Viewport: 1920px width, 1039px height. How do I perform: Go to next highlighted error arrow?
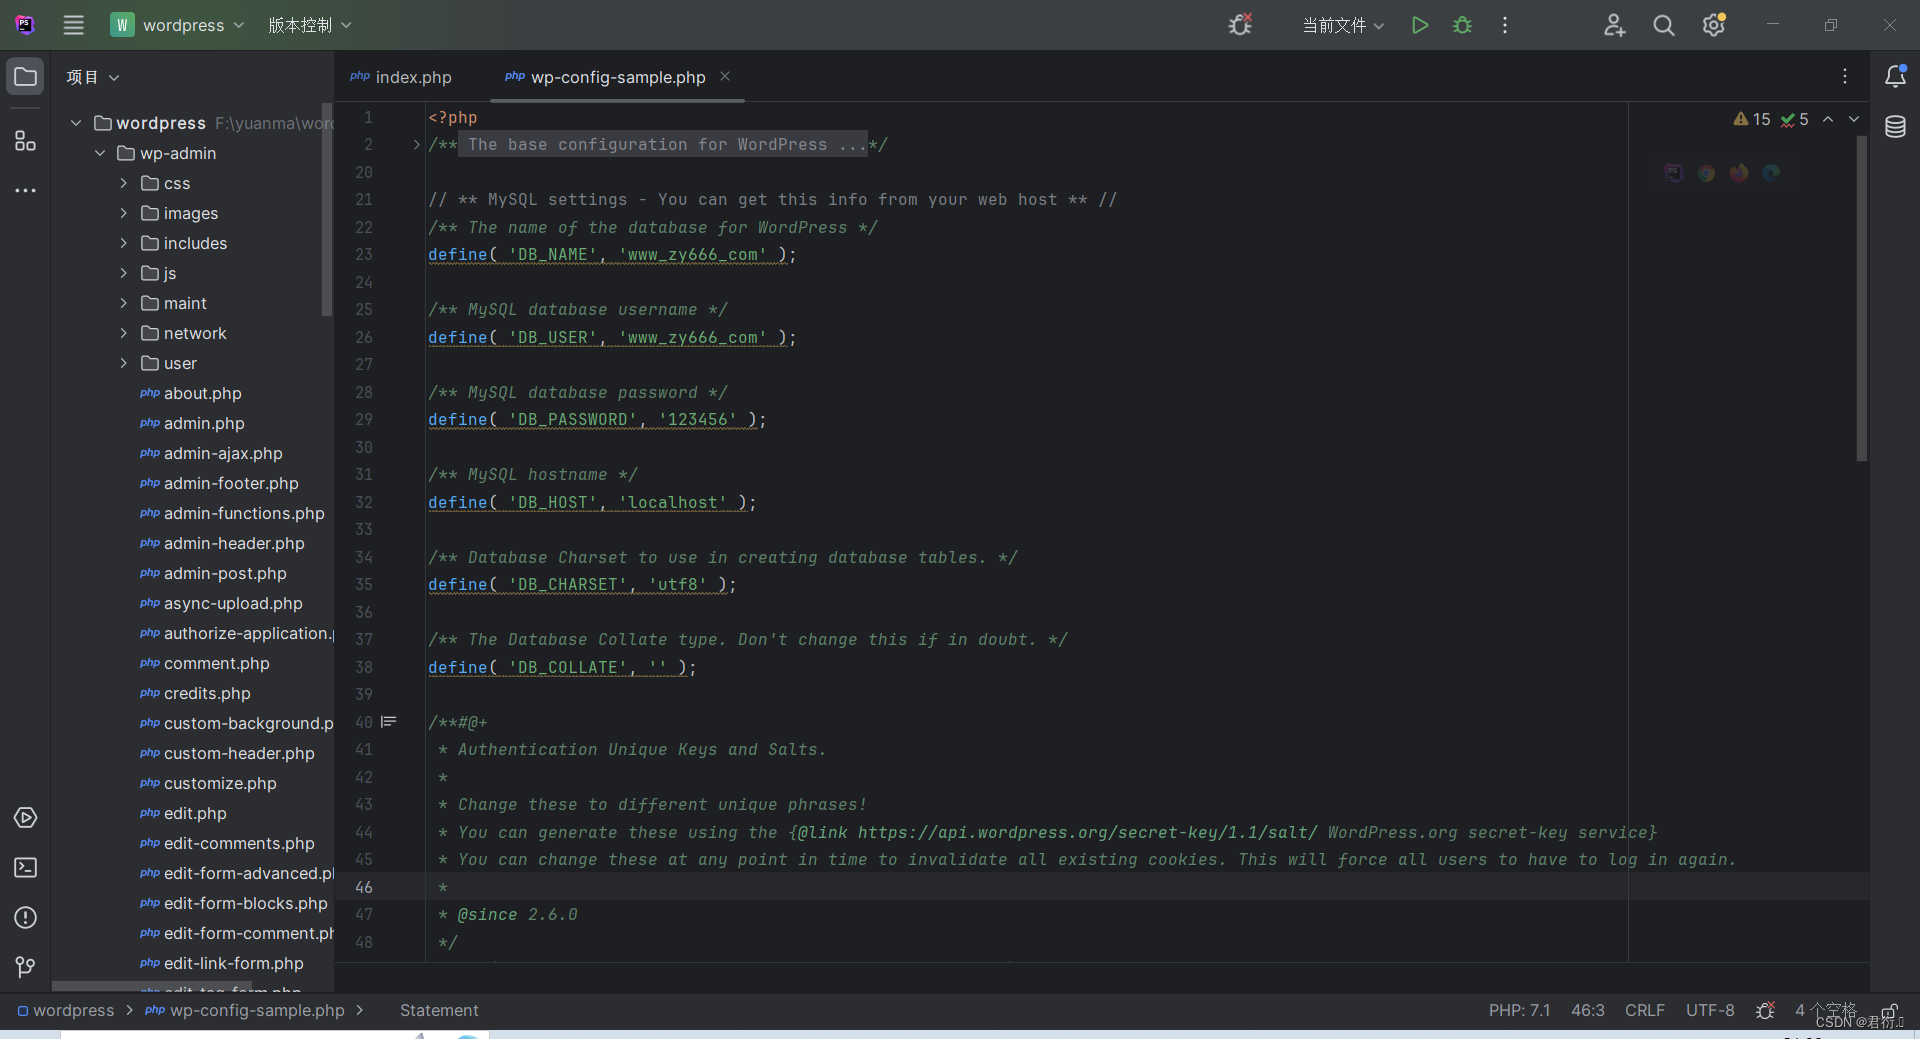[x=1854, y=119]
